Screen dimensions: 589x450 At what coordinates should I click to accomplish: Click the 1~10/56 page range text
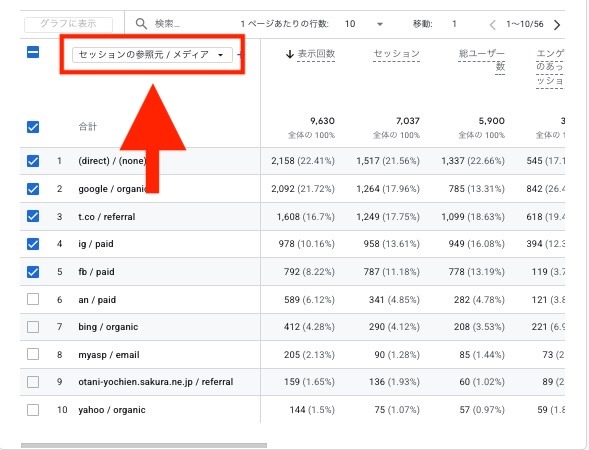coord(525,24)
